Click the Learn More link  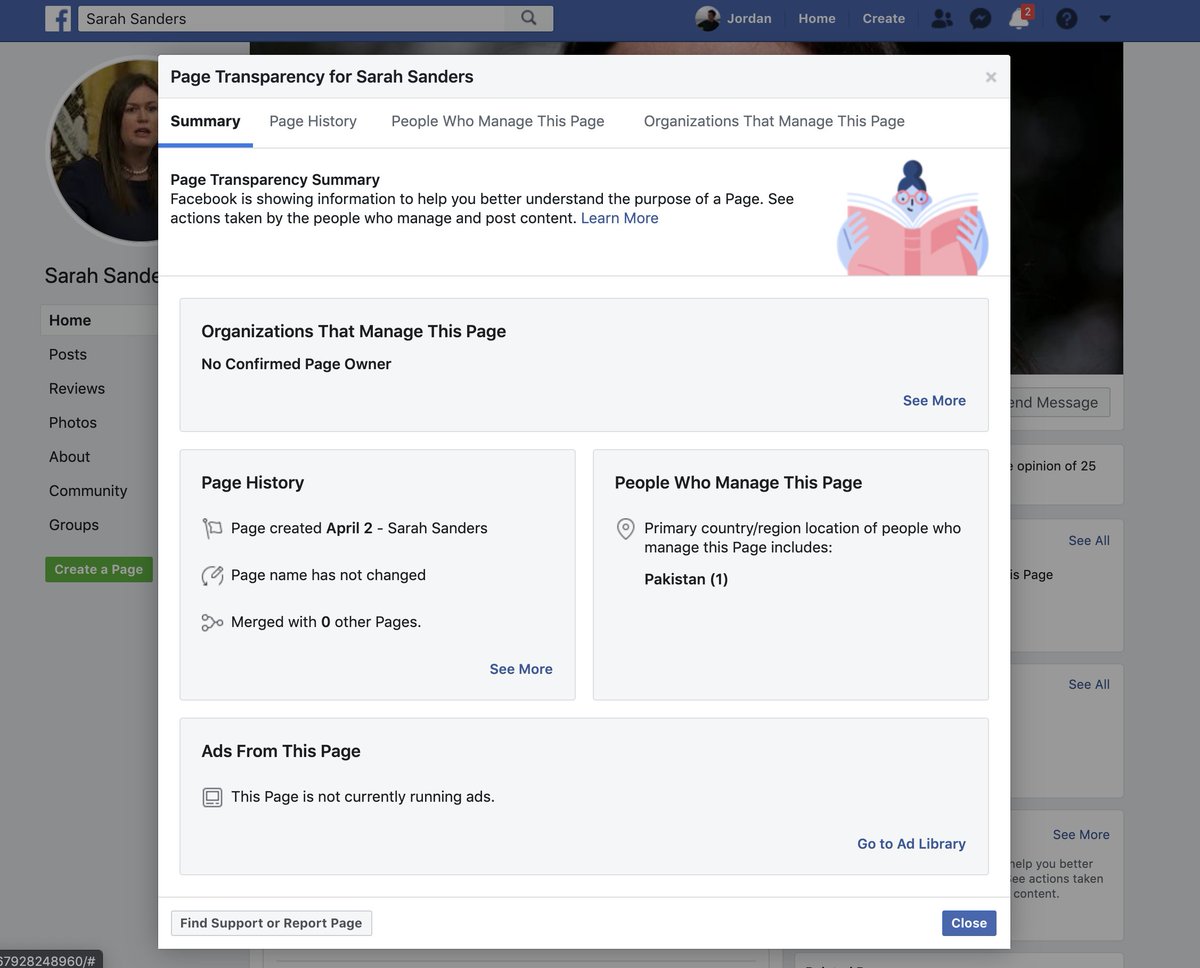pos(619,217)
